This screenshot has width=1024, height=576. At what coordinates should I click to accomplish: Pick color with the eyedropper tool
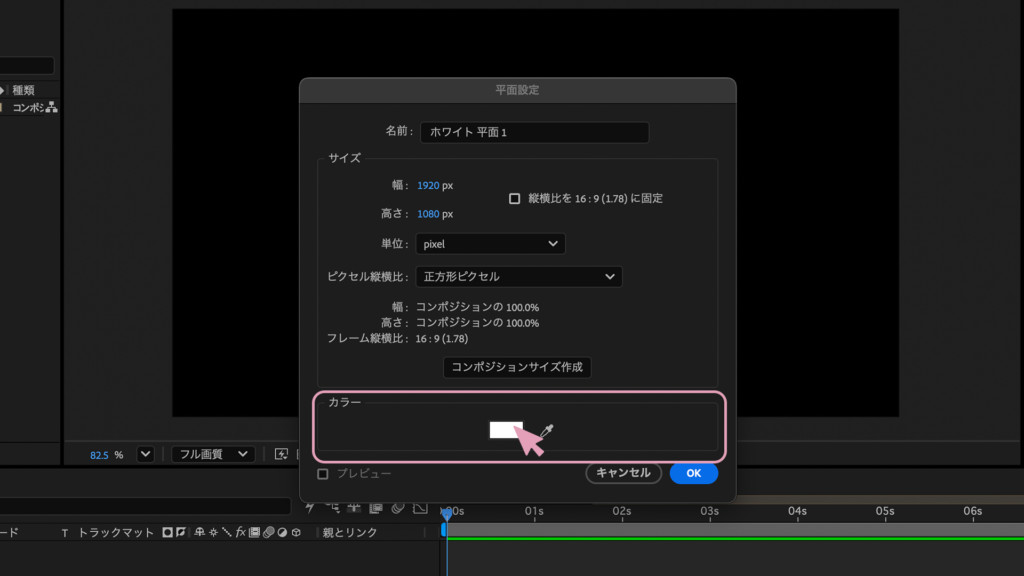click(547, 430)
